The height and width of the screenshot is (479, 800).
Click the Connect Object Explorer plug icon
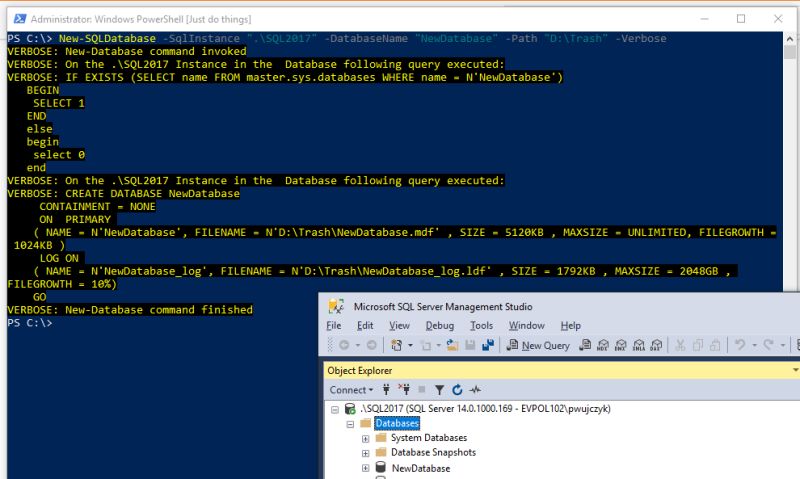click(386, 390)
